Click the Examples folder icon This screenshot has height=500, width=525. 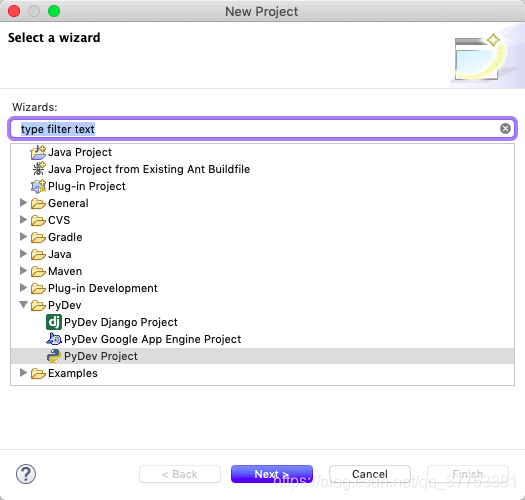(x=38, y=373)
